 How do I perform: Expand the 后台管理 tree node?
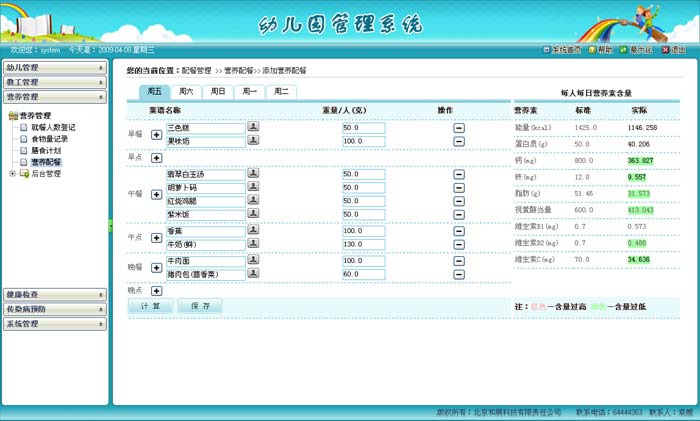point(12,174)
